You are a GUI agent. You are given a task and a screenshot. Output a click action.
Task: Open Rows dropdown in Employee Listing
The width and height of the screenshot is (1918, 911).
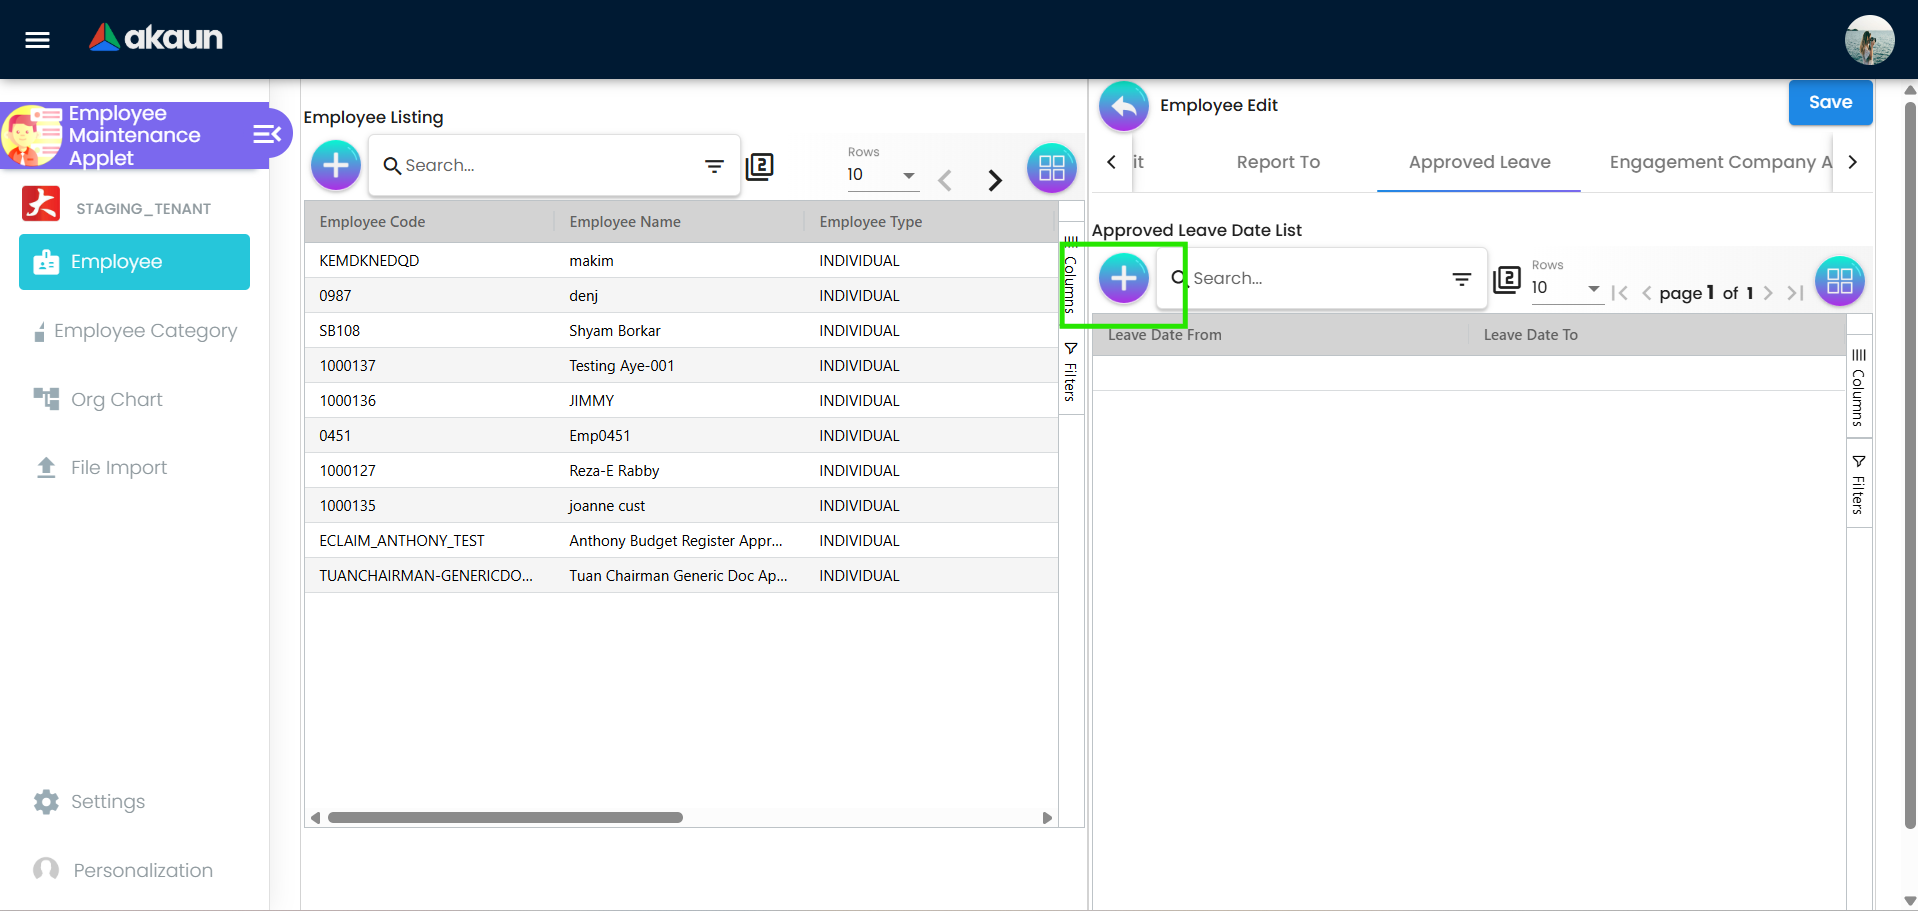881,175
